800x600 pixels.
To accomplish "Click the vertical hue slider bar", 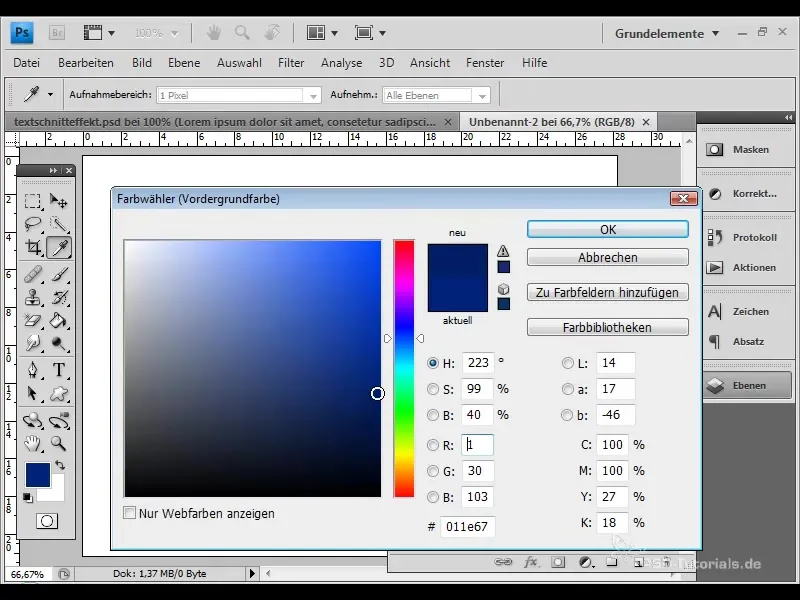I will 404,368.
